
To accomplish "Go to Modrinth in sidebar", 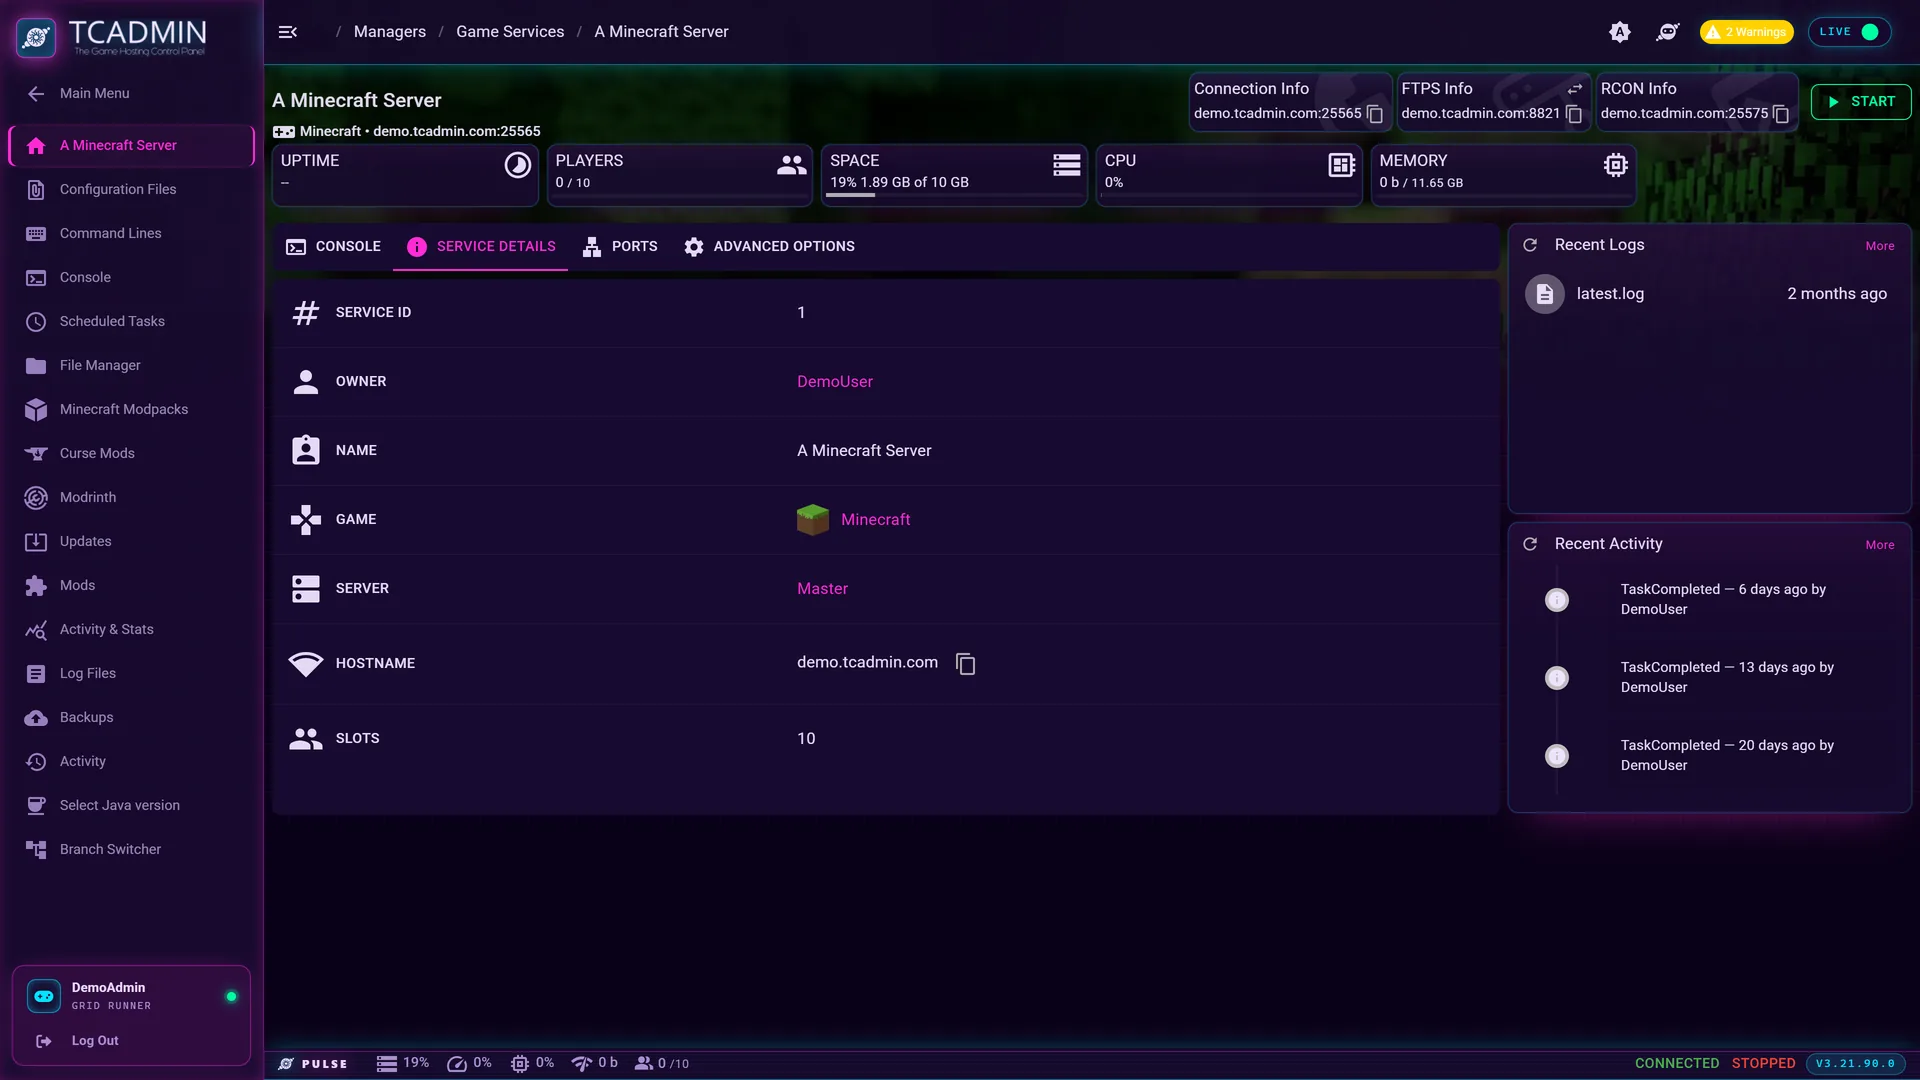I will click(x=131, y=497).
